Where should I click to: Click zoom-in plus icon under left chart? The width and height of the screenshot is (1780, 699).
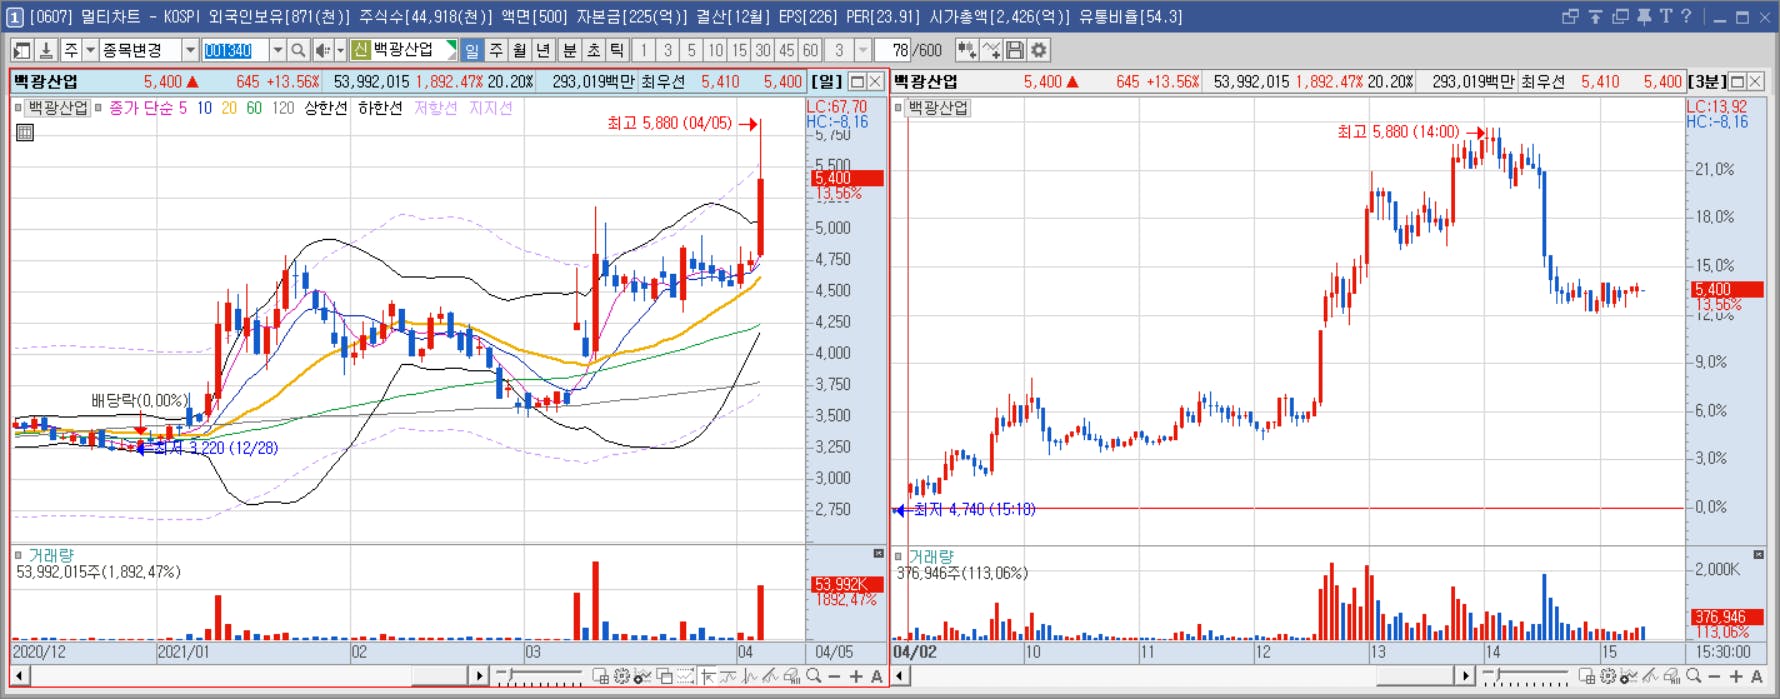tap(856, 677)
